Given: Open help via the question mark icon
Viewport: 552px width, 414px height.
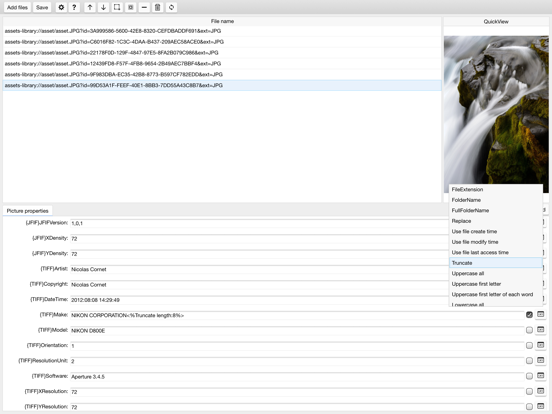Looking at the screenshot, I should pos(74,7).
